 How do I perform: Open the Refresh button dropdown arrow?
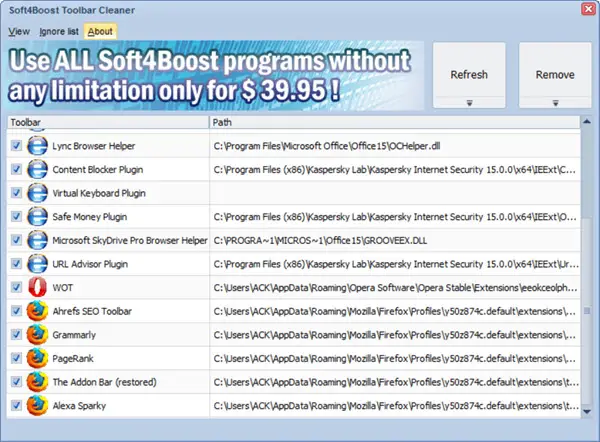[469, 103]
